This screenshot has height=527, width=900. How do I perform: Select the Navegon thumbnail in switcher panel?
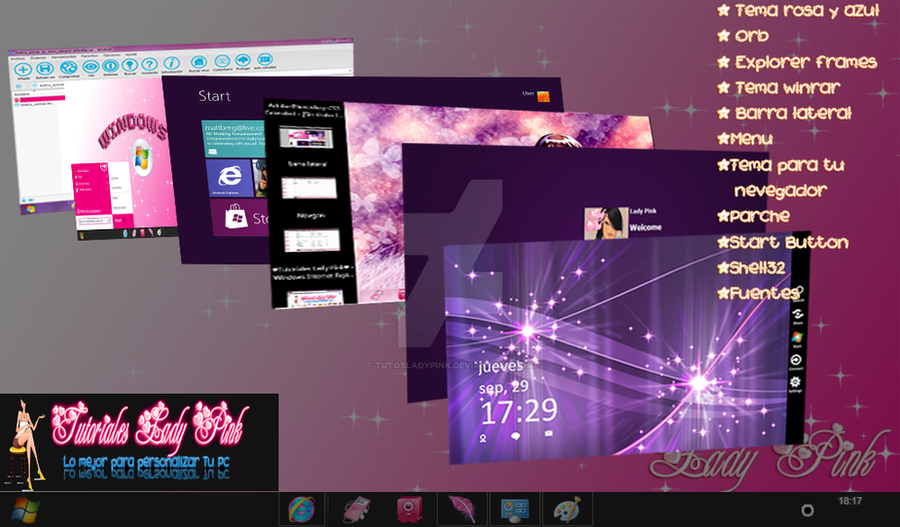(x=311, y=240)
